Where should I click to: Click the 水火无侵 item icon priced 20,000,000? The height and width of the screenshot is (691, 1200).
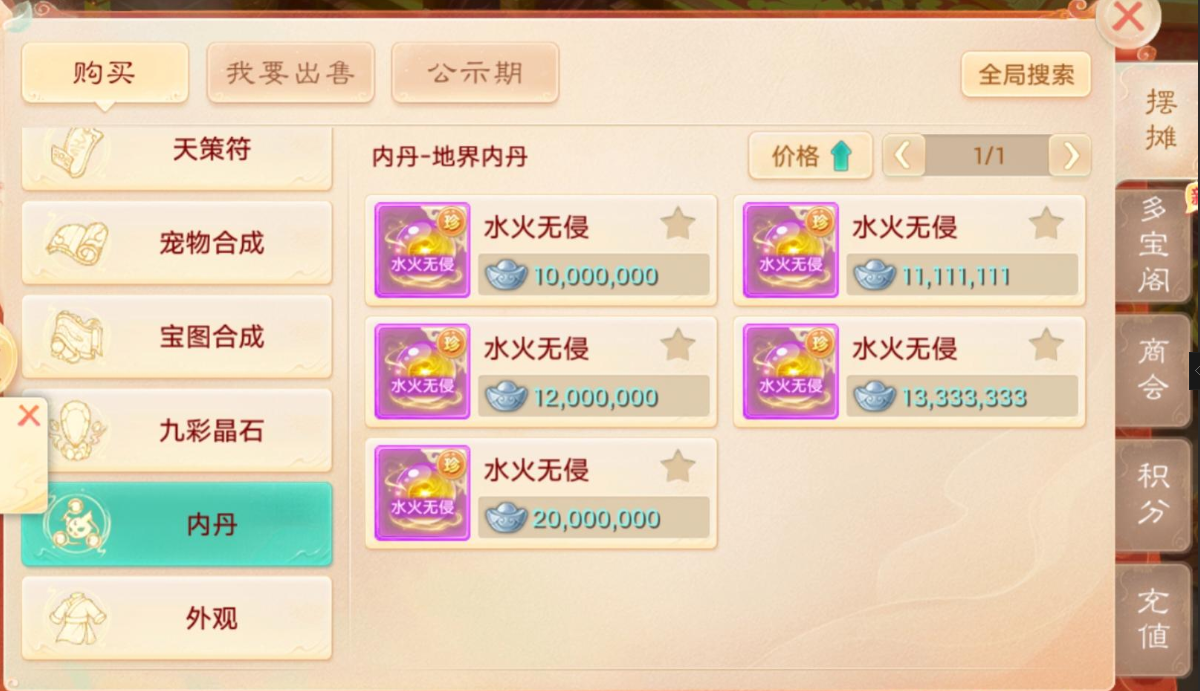pos(422,493)
